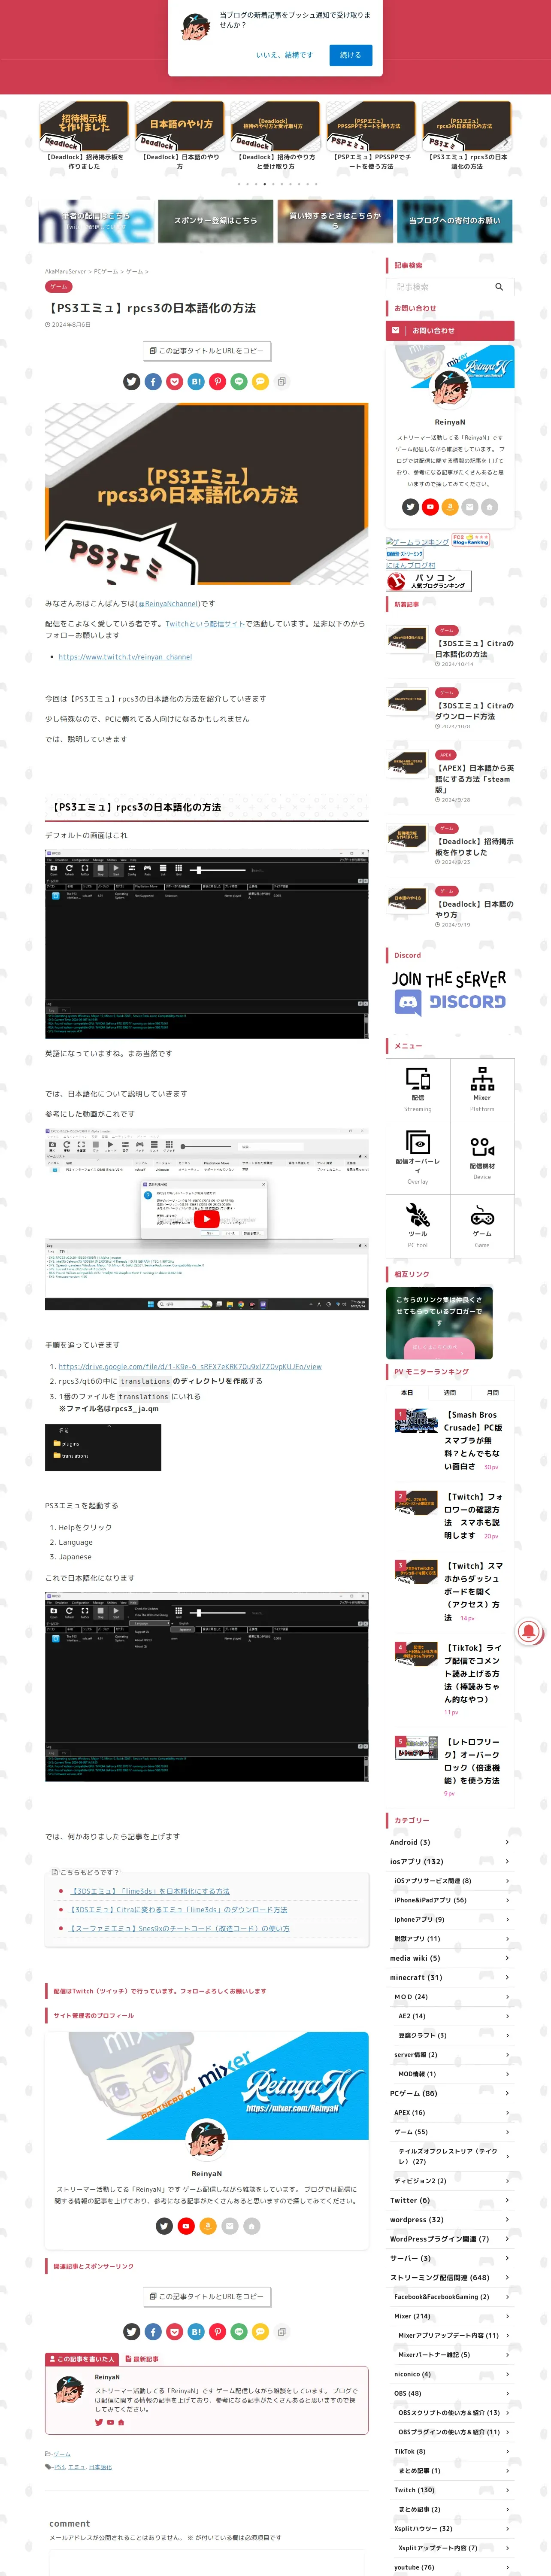Expand the media wiki (5) category chevron
551x2576 pixels.
pyautogui.click(x=507, y=1958)
